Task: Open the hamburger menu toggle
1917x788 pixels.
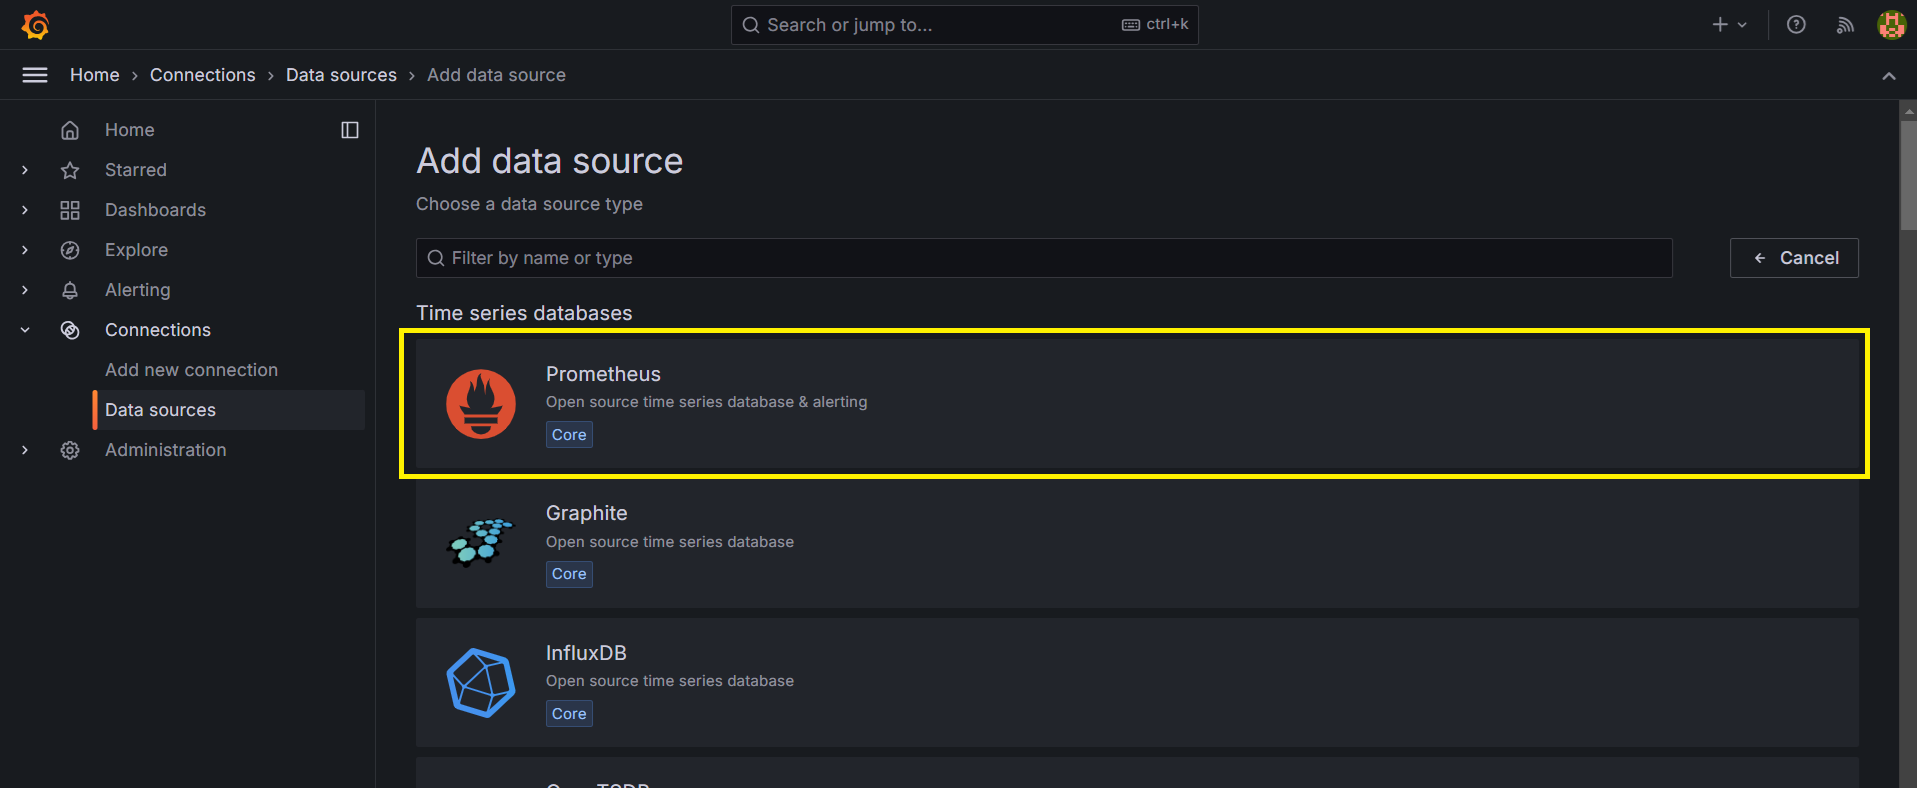Action: click(x=35, y=75)
